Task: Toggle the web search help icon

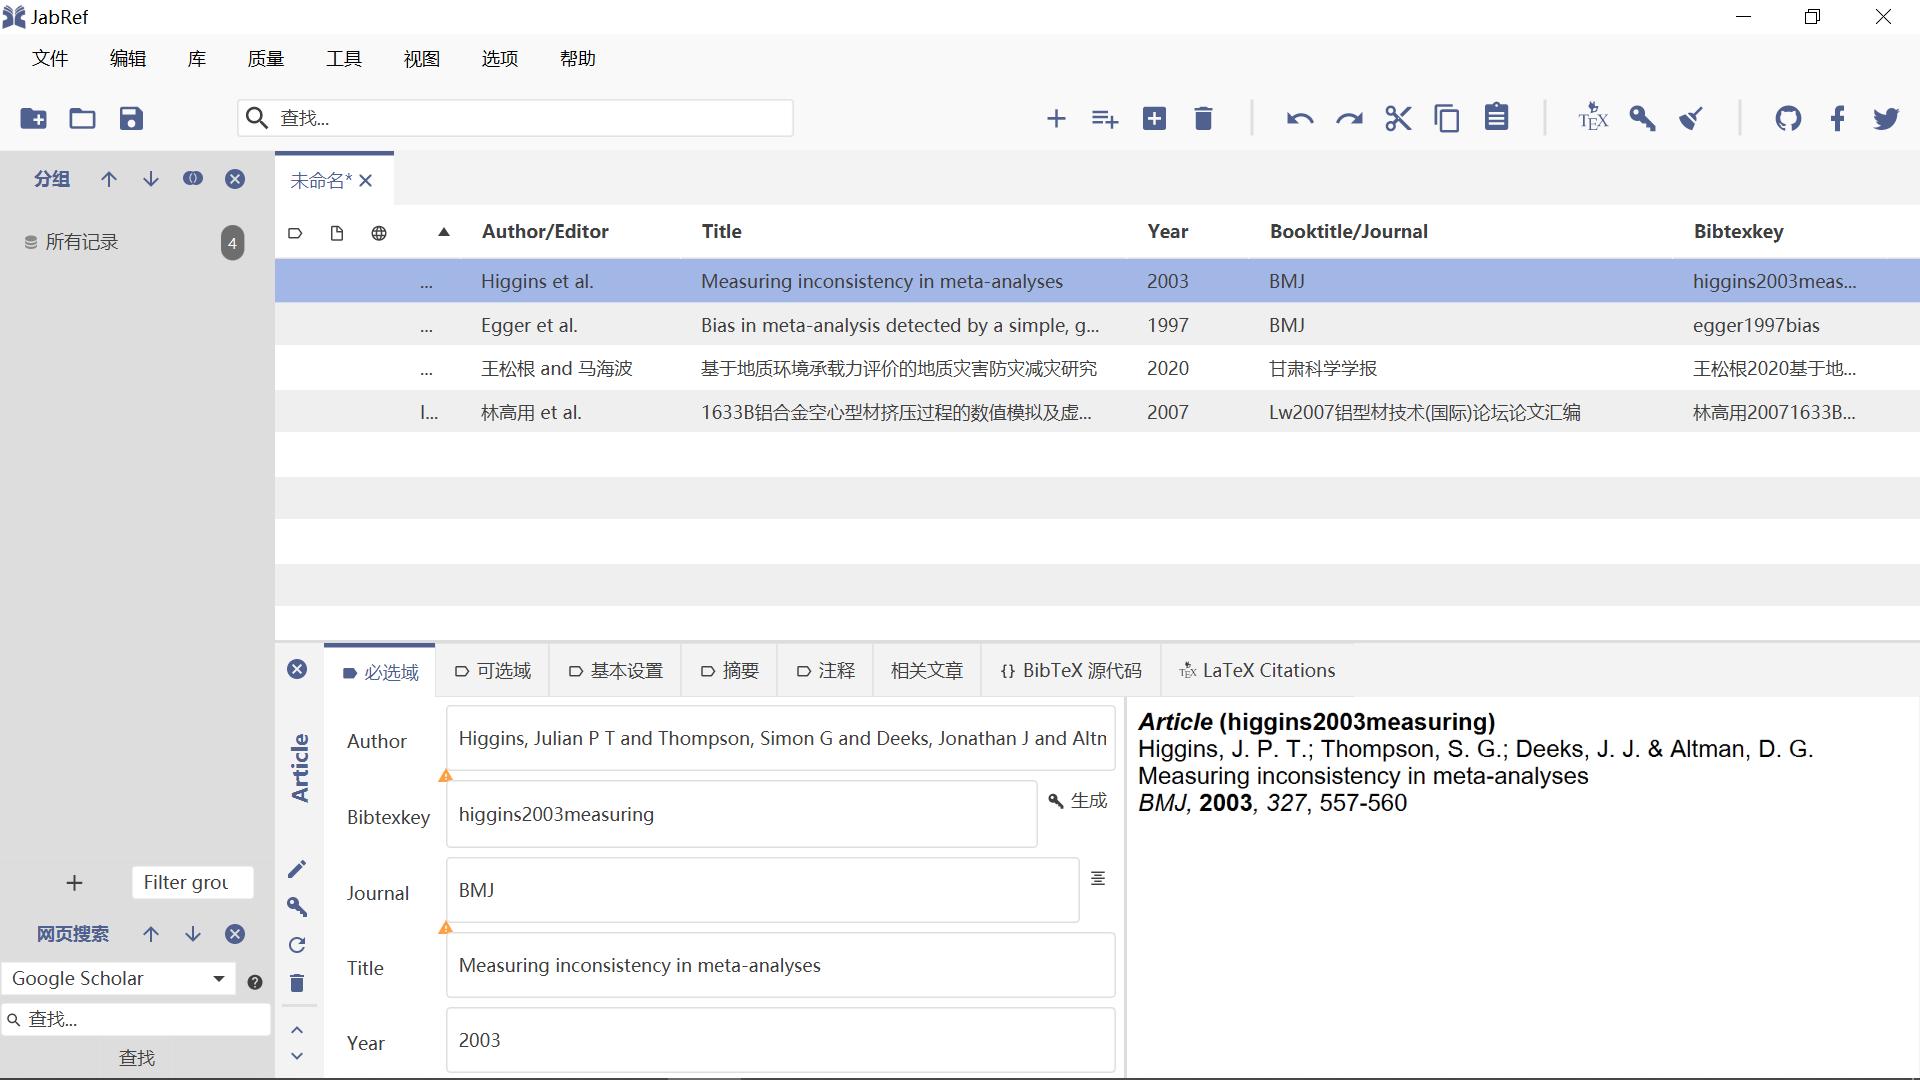Action: 255,982
